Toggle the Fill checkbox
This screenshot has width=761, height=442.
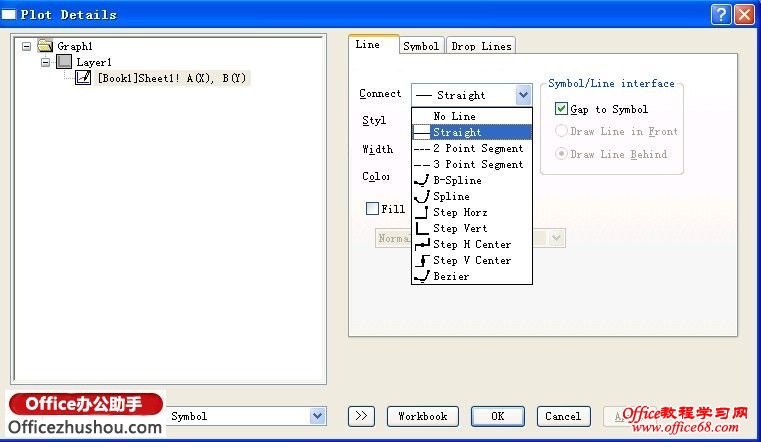pos(372,209)
